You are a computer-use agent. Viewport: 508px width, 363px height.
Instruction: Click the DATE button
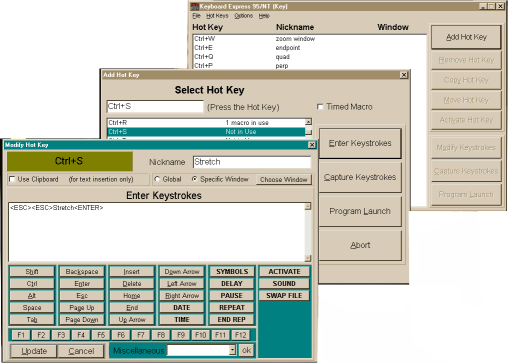click(182, 308)
